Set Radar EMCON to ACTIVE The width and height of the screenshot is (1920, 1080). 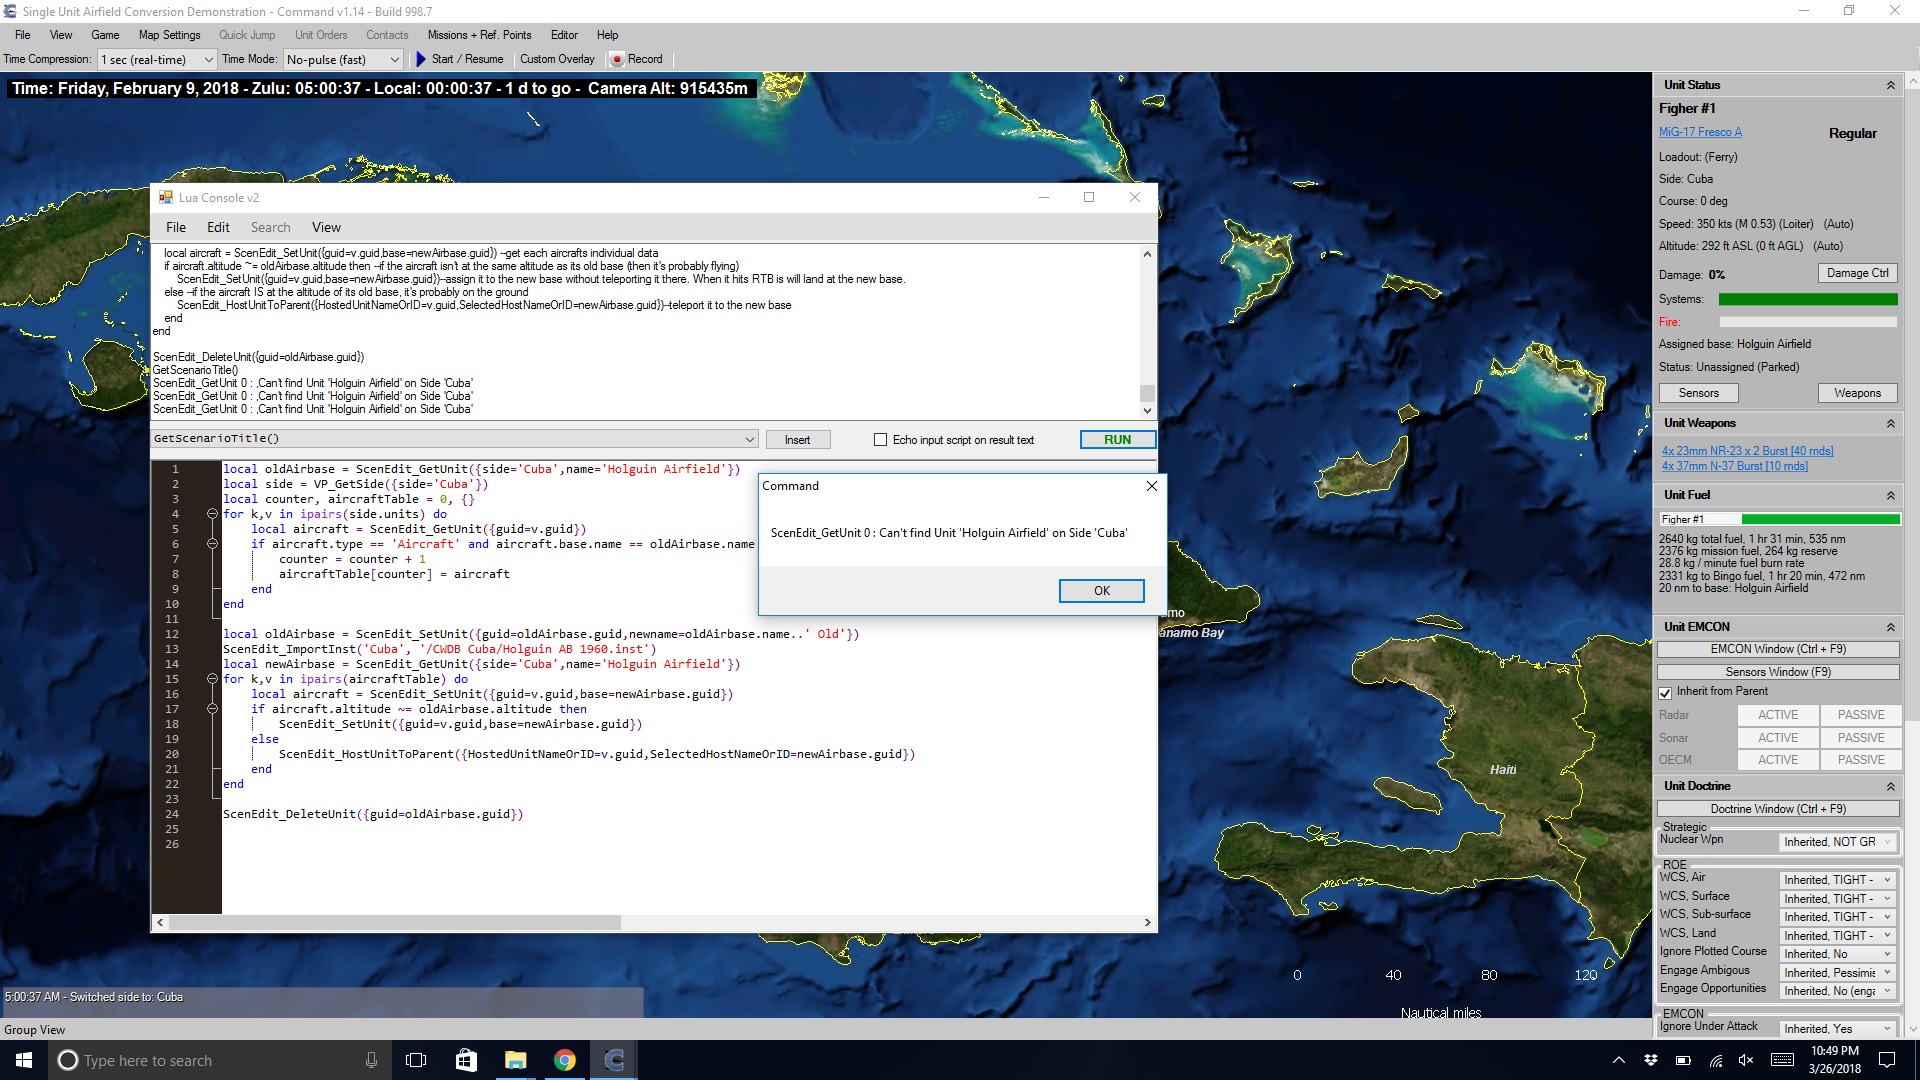[x=1777, y=715]
